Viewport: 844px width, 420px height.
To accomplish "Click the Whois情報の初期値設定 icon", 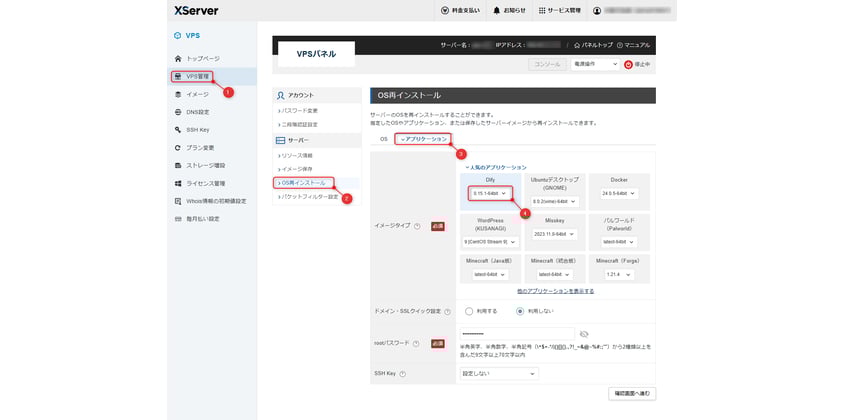I will (x=178, y=201).
